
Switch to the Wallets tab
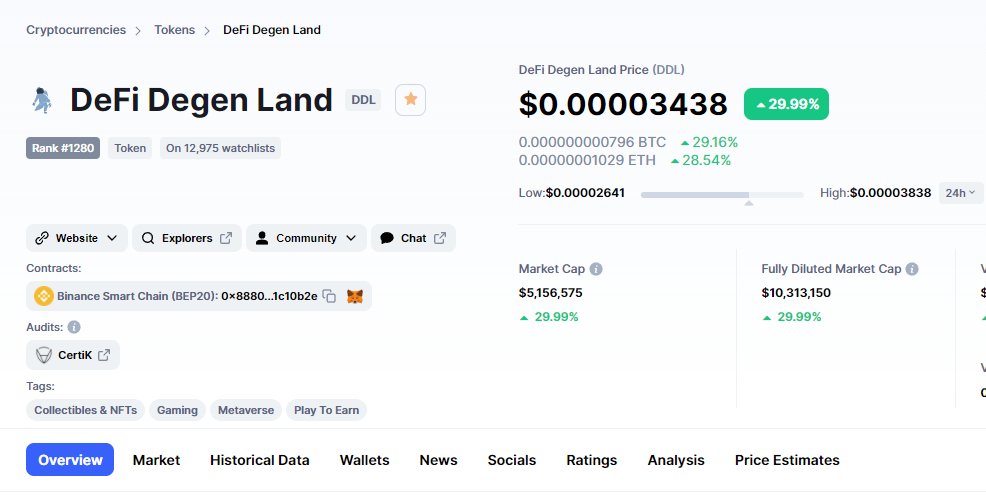tap(364, 460)
